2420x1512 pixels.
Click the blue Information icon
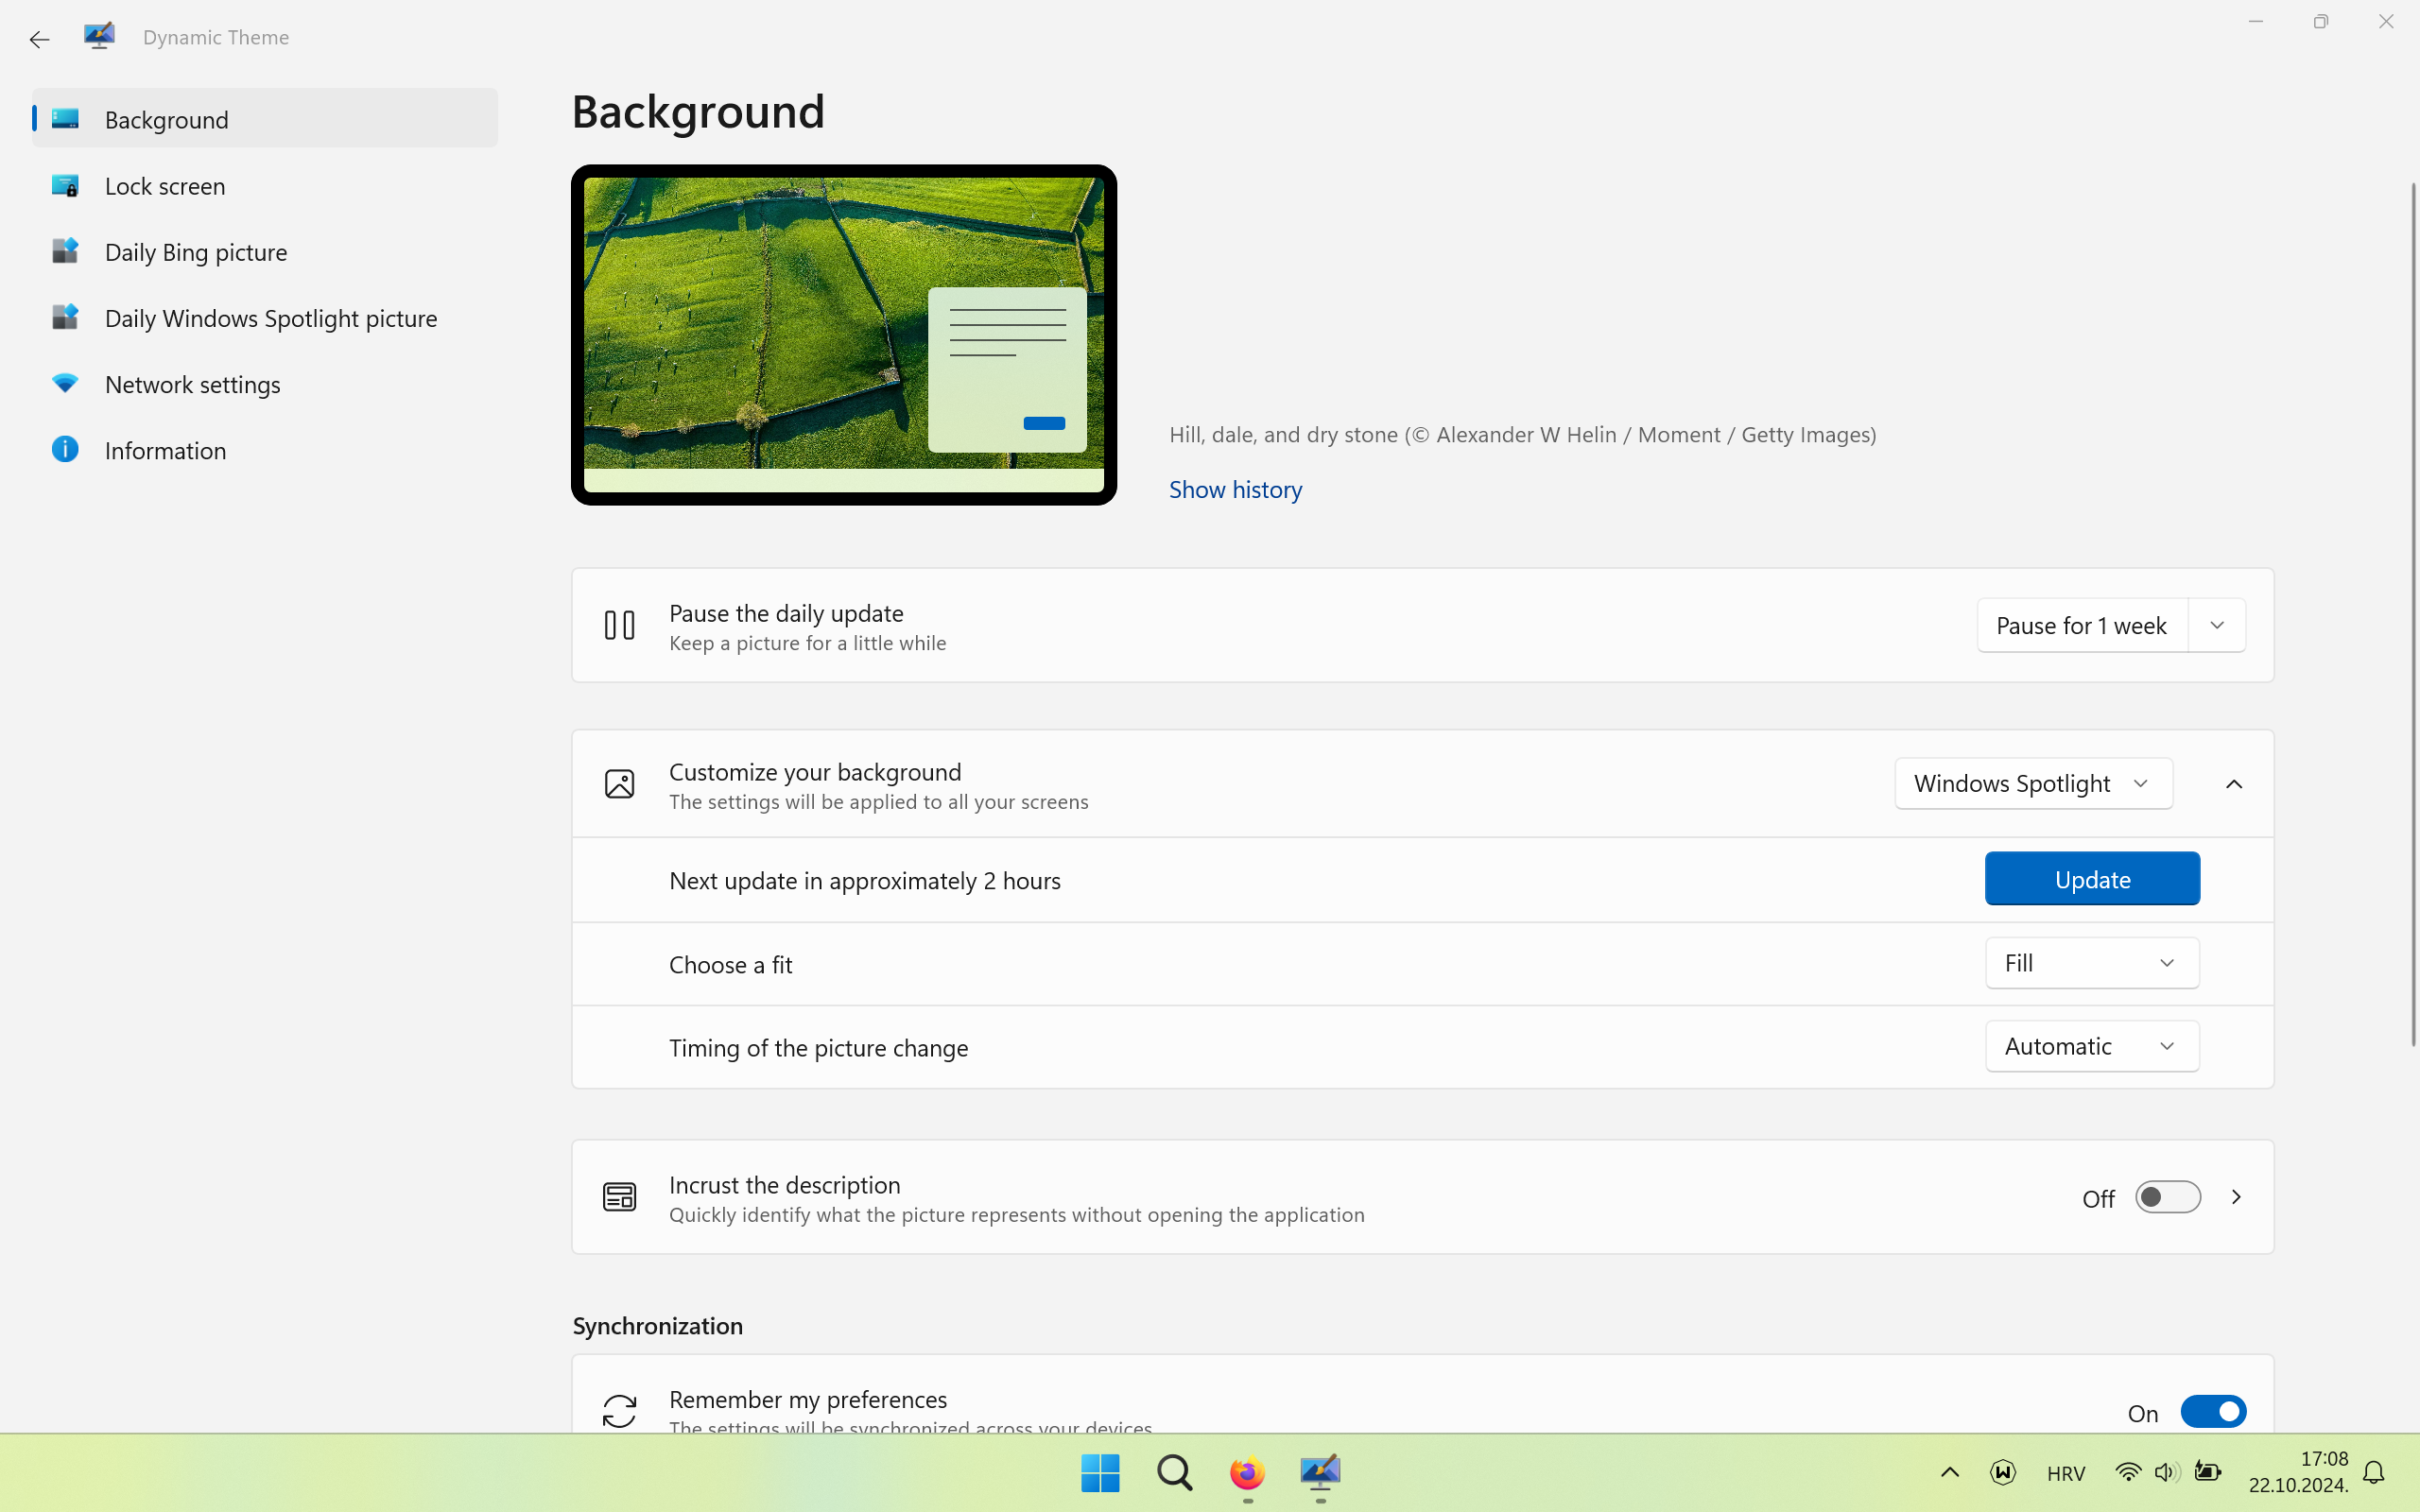65,450
